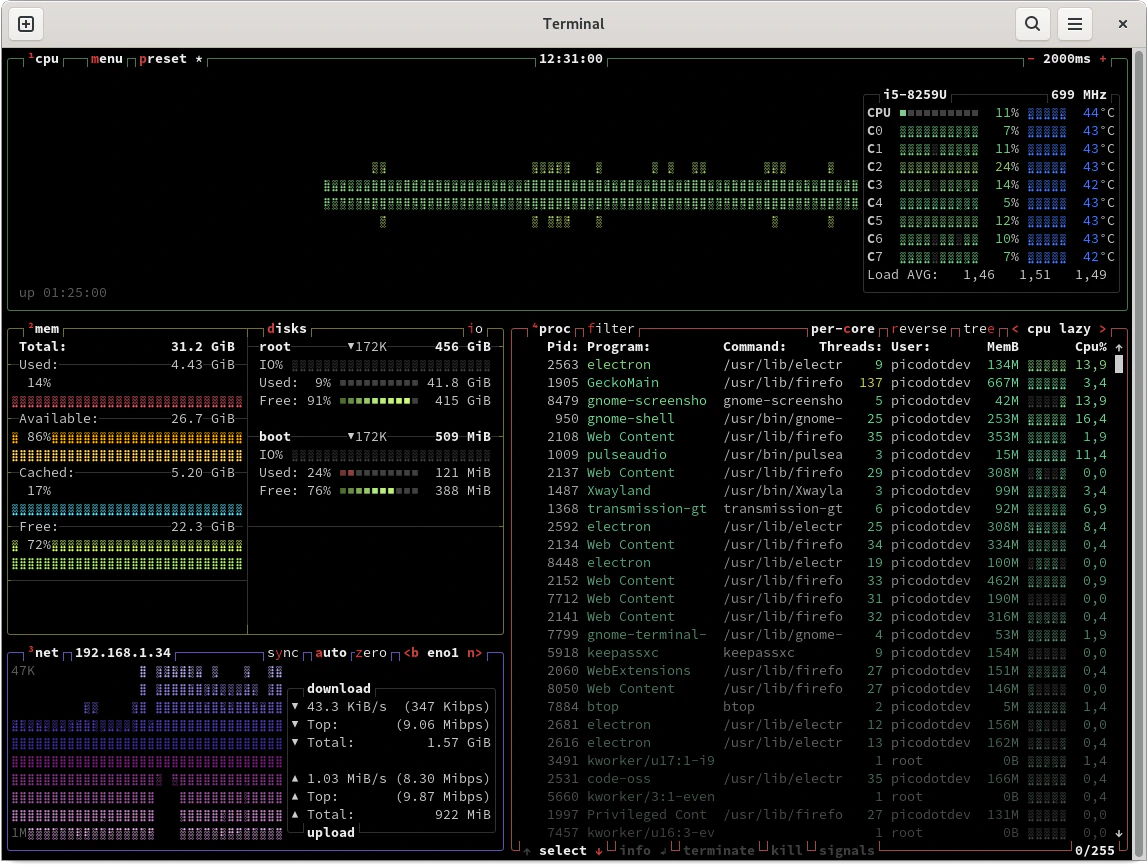Select the previous process sort column
Image resolution: width=1148 pixels, height=865 pixels.
click(x=1014, y=328)
